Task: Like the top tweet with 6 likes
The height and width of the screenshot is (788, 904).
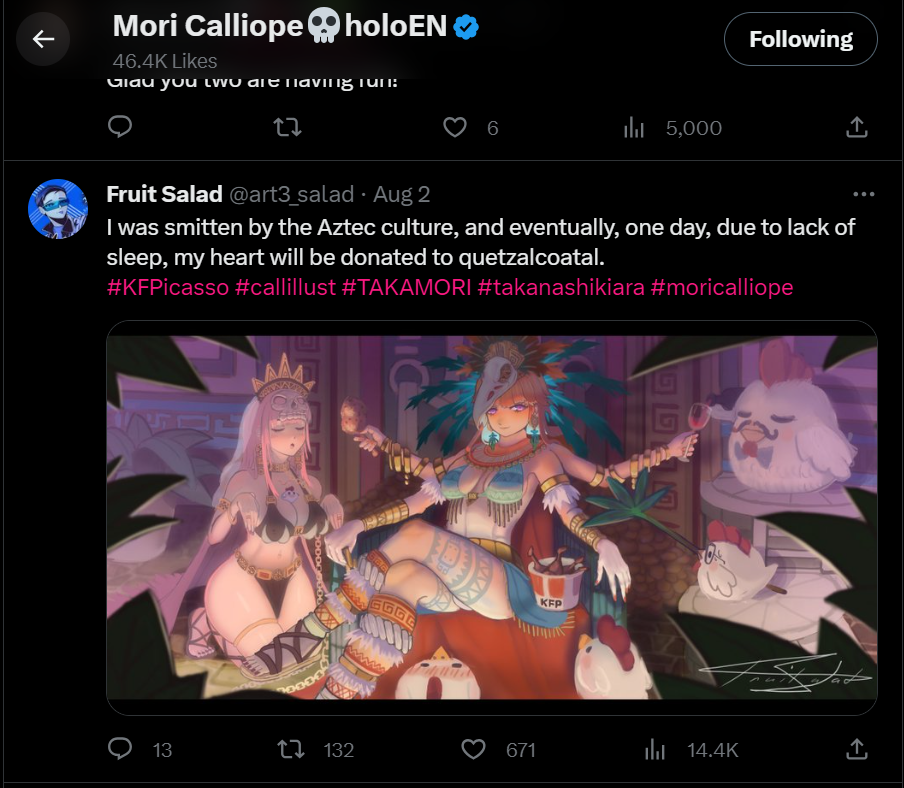Action: (x=456, y=127)
